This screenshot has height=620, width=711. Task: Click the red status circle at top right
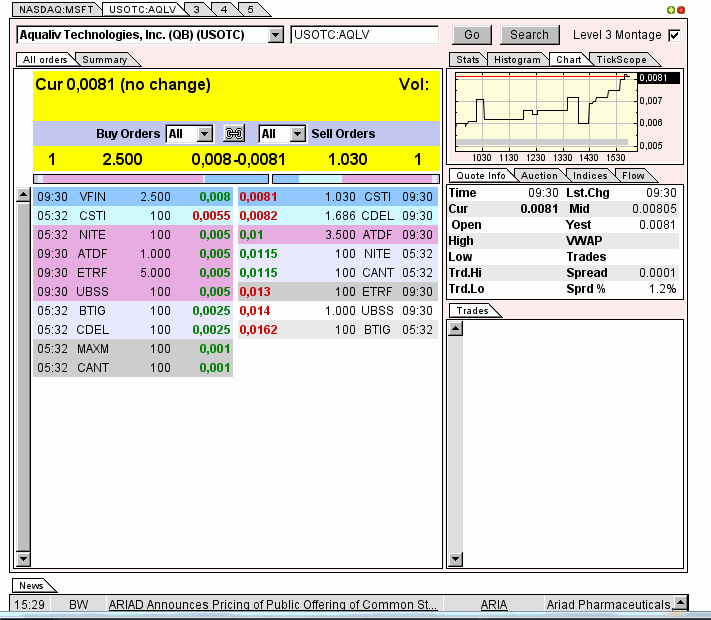(x=680, y=10)
